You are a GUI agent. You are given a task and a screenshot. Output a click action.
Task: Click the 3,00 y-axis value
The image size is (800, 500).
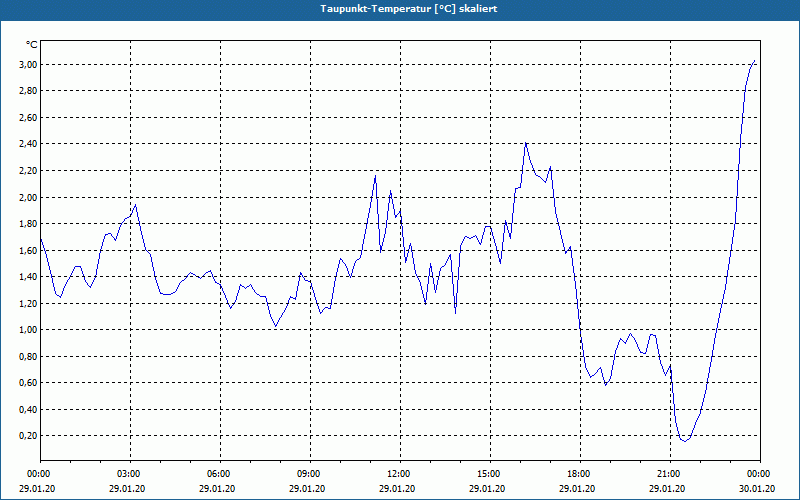click(x=28, y=64)
